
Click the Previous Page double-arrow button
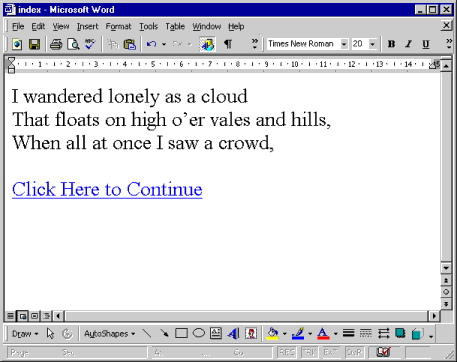point(446,280)
